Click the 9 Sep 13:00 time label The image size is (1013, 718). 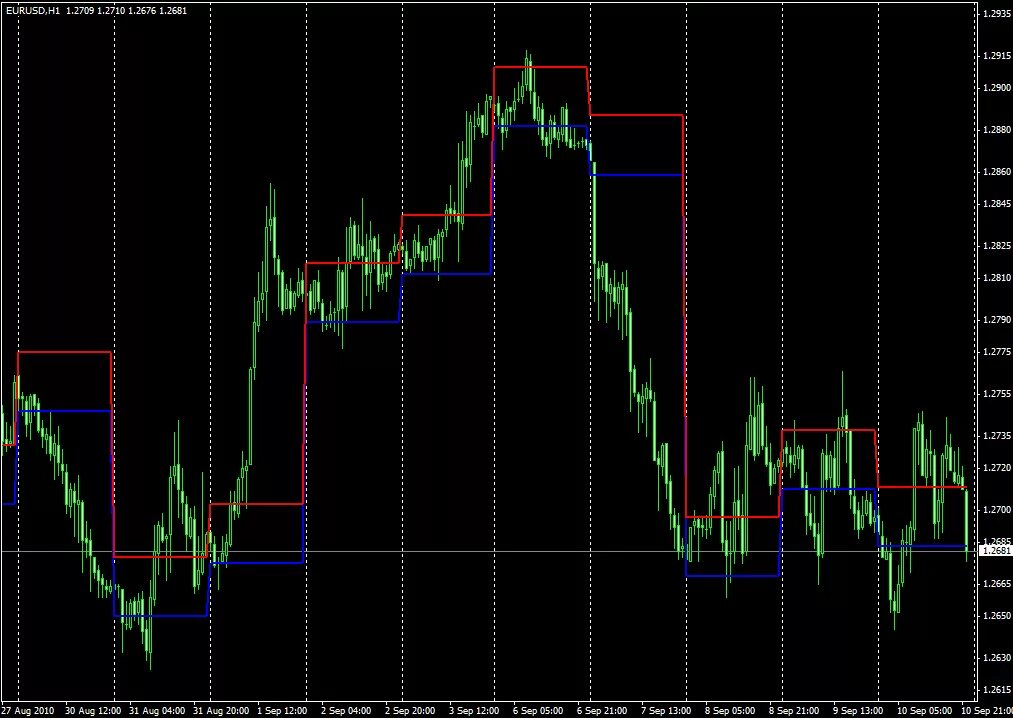coord(857,711)
